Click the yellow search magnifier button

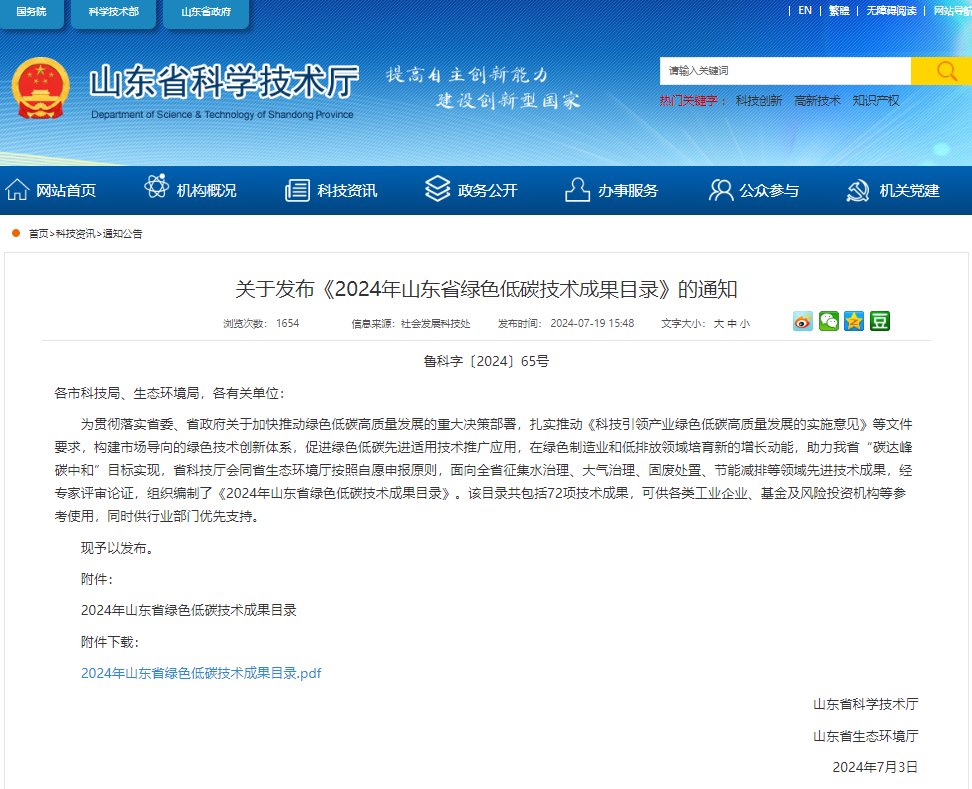[x=941, y=71]
